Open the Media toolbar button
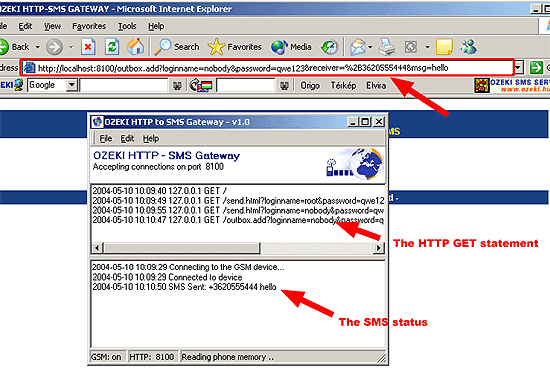The width and height of the screenshot is (550, 371). [x=291, y=47]
